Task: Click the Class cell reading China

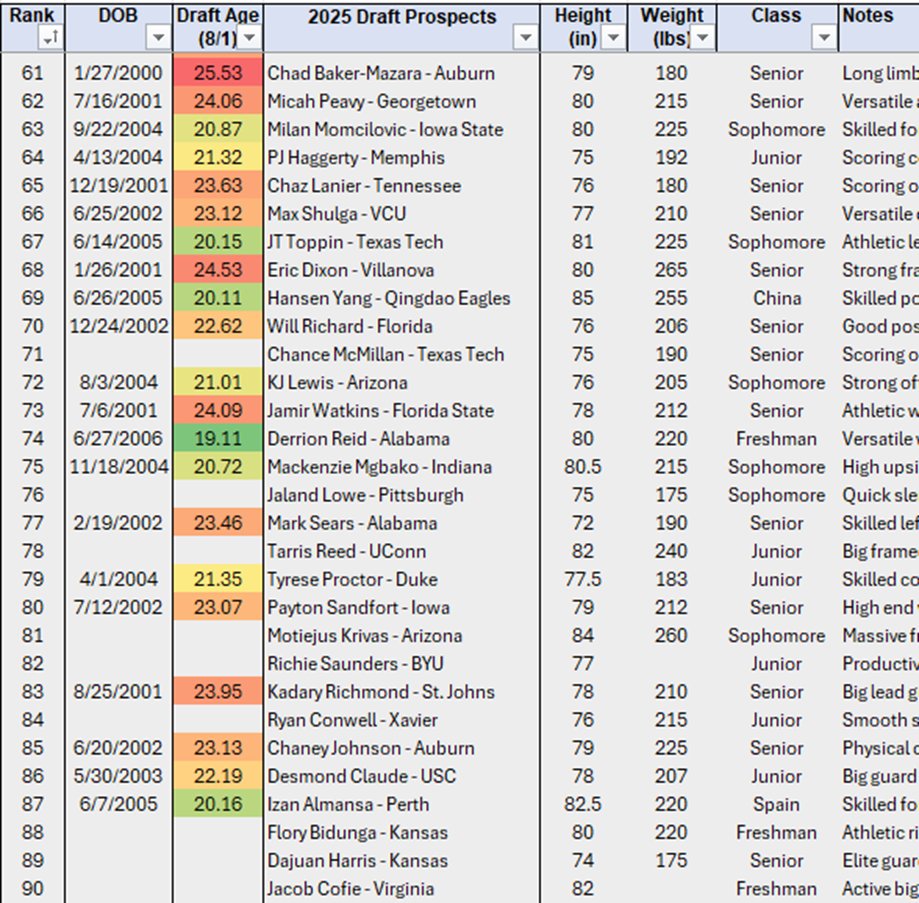Action: point(777,298)
